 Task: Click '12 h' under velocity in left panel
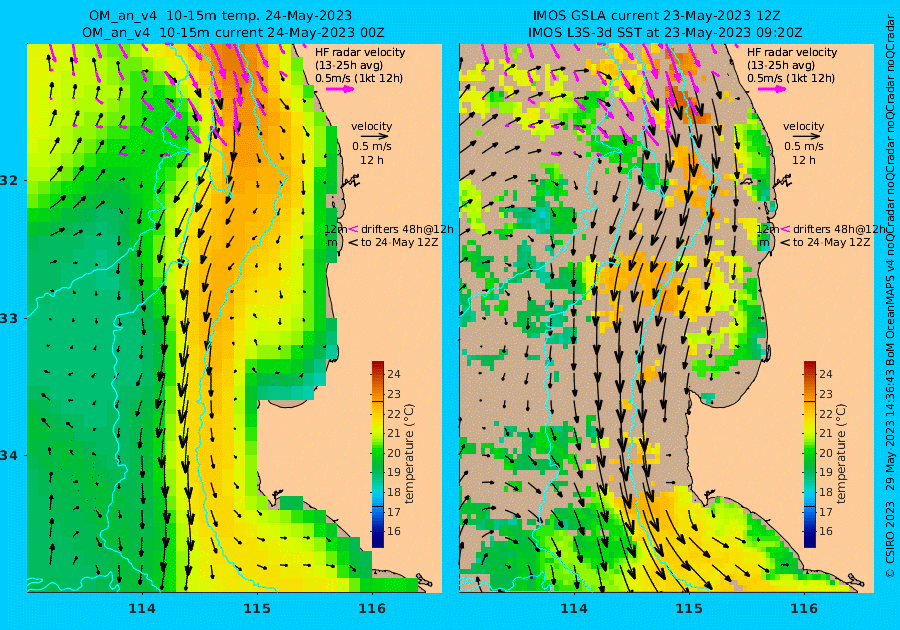click(371, 160)
